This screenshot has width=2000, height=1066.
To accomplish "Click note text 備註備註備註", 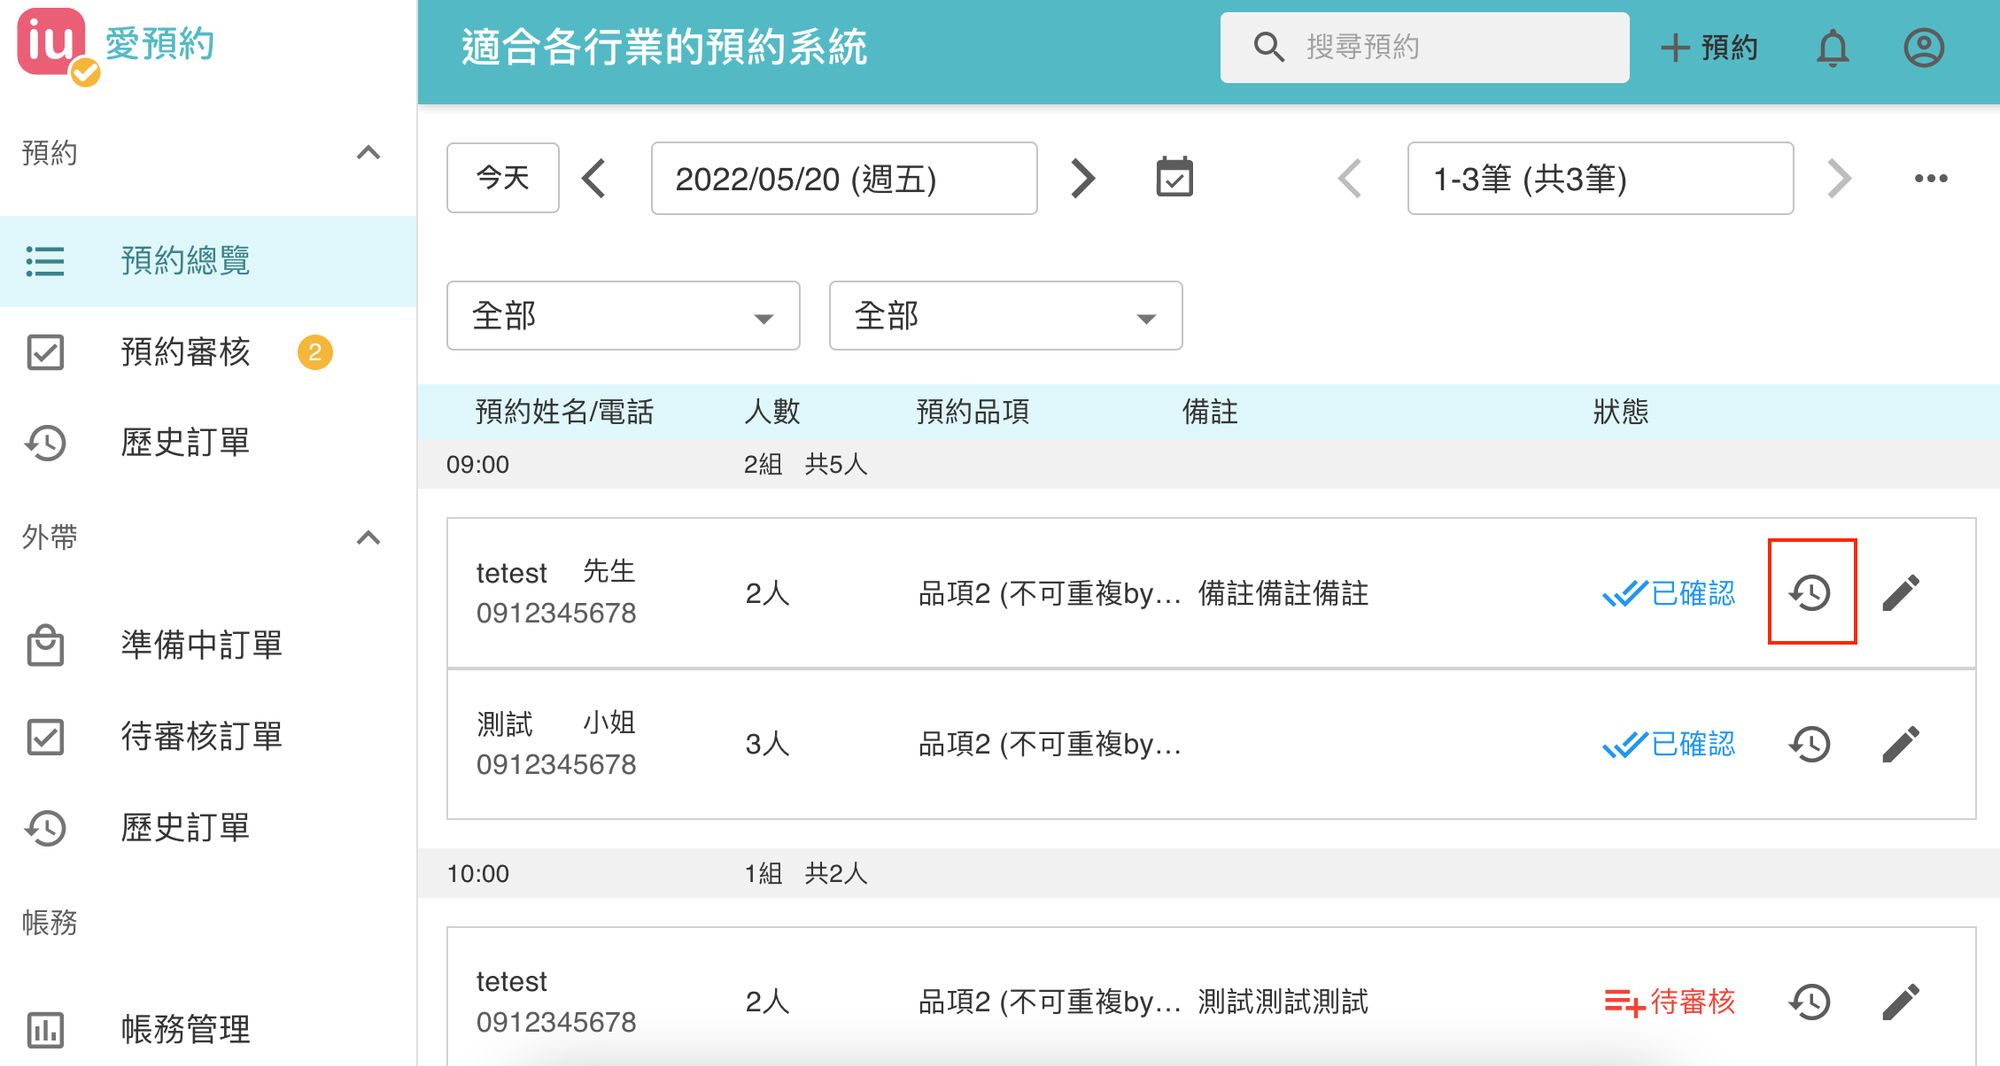I will (1283, 594).
